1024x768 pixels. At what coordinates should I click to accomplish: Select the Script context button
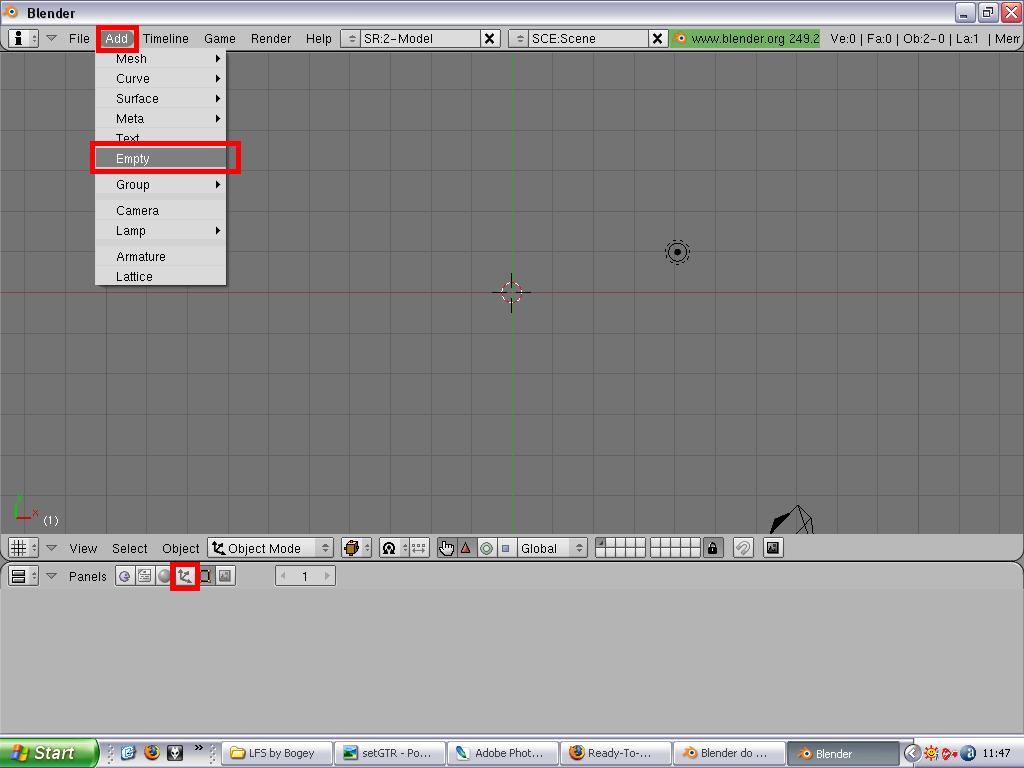point(144,576)
